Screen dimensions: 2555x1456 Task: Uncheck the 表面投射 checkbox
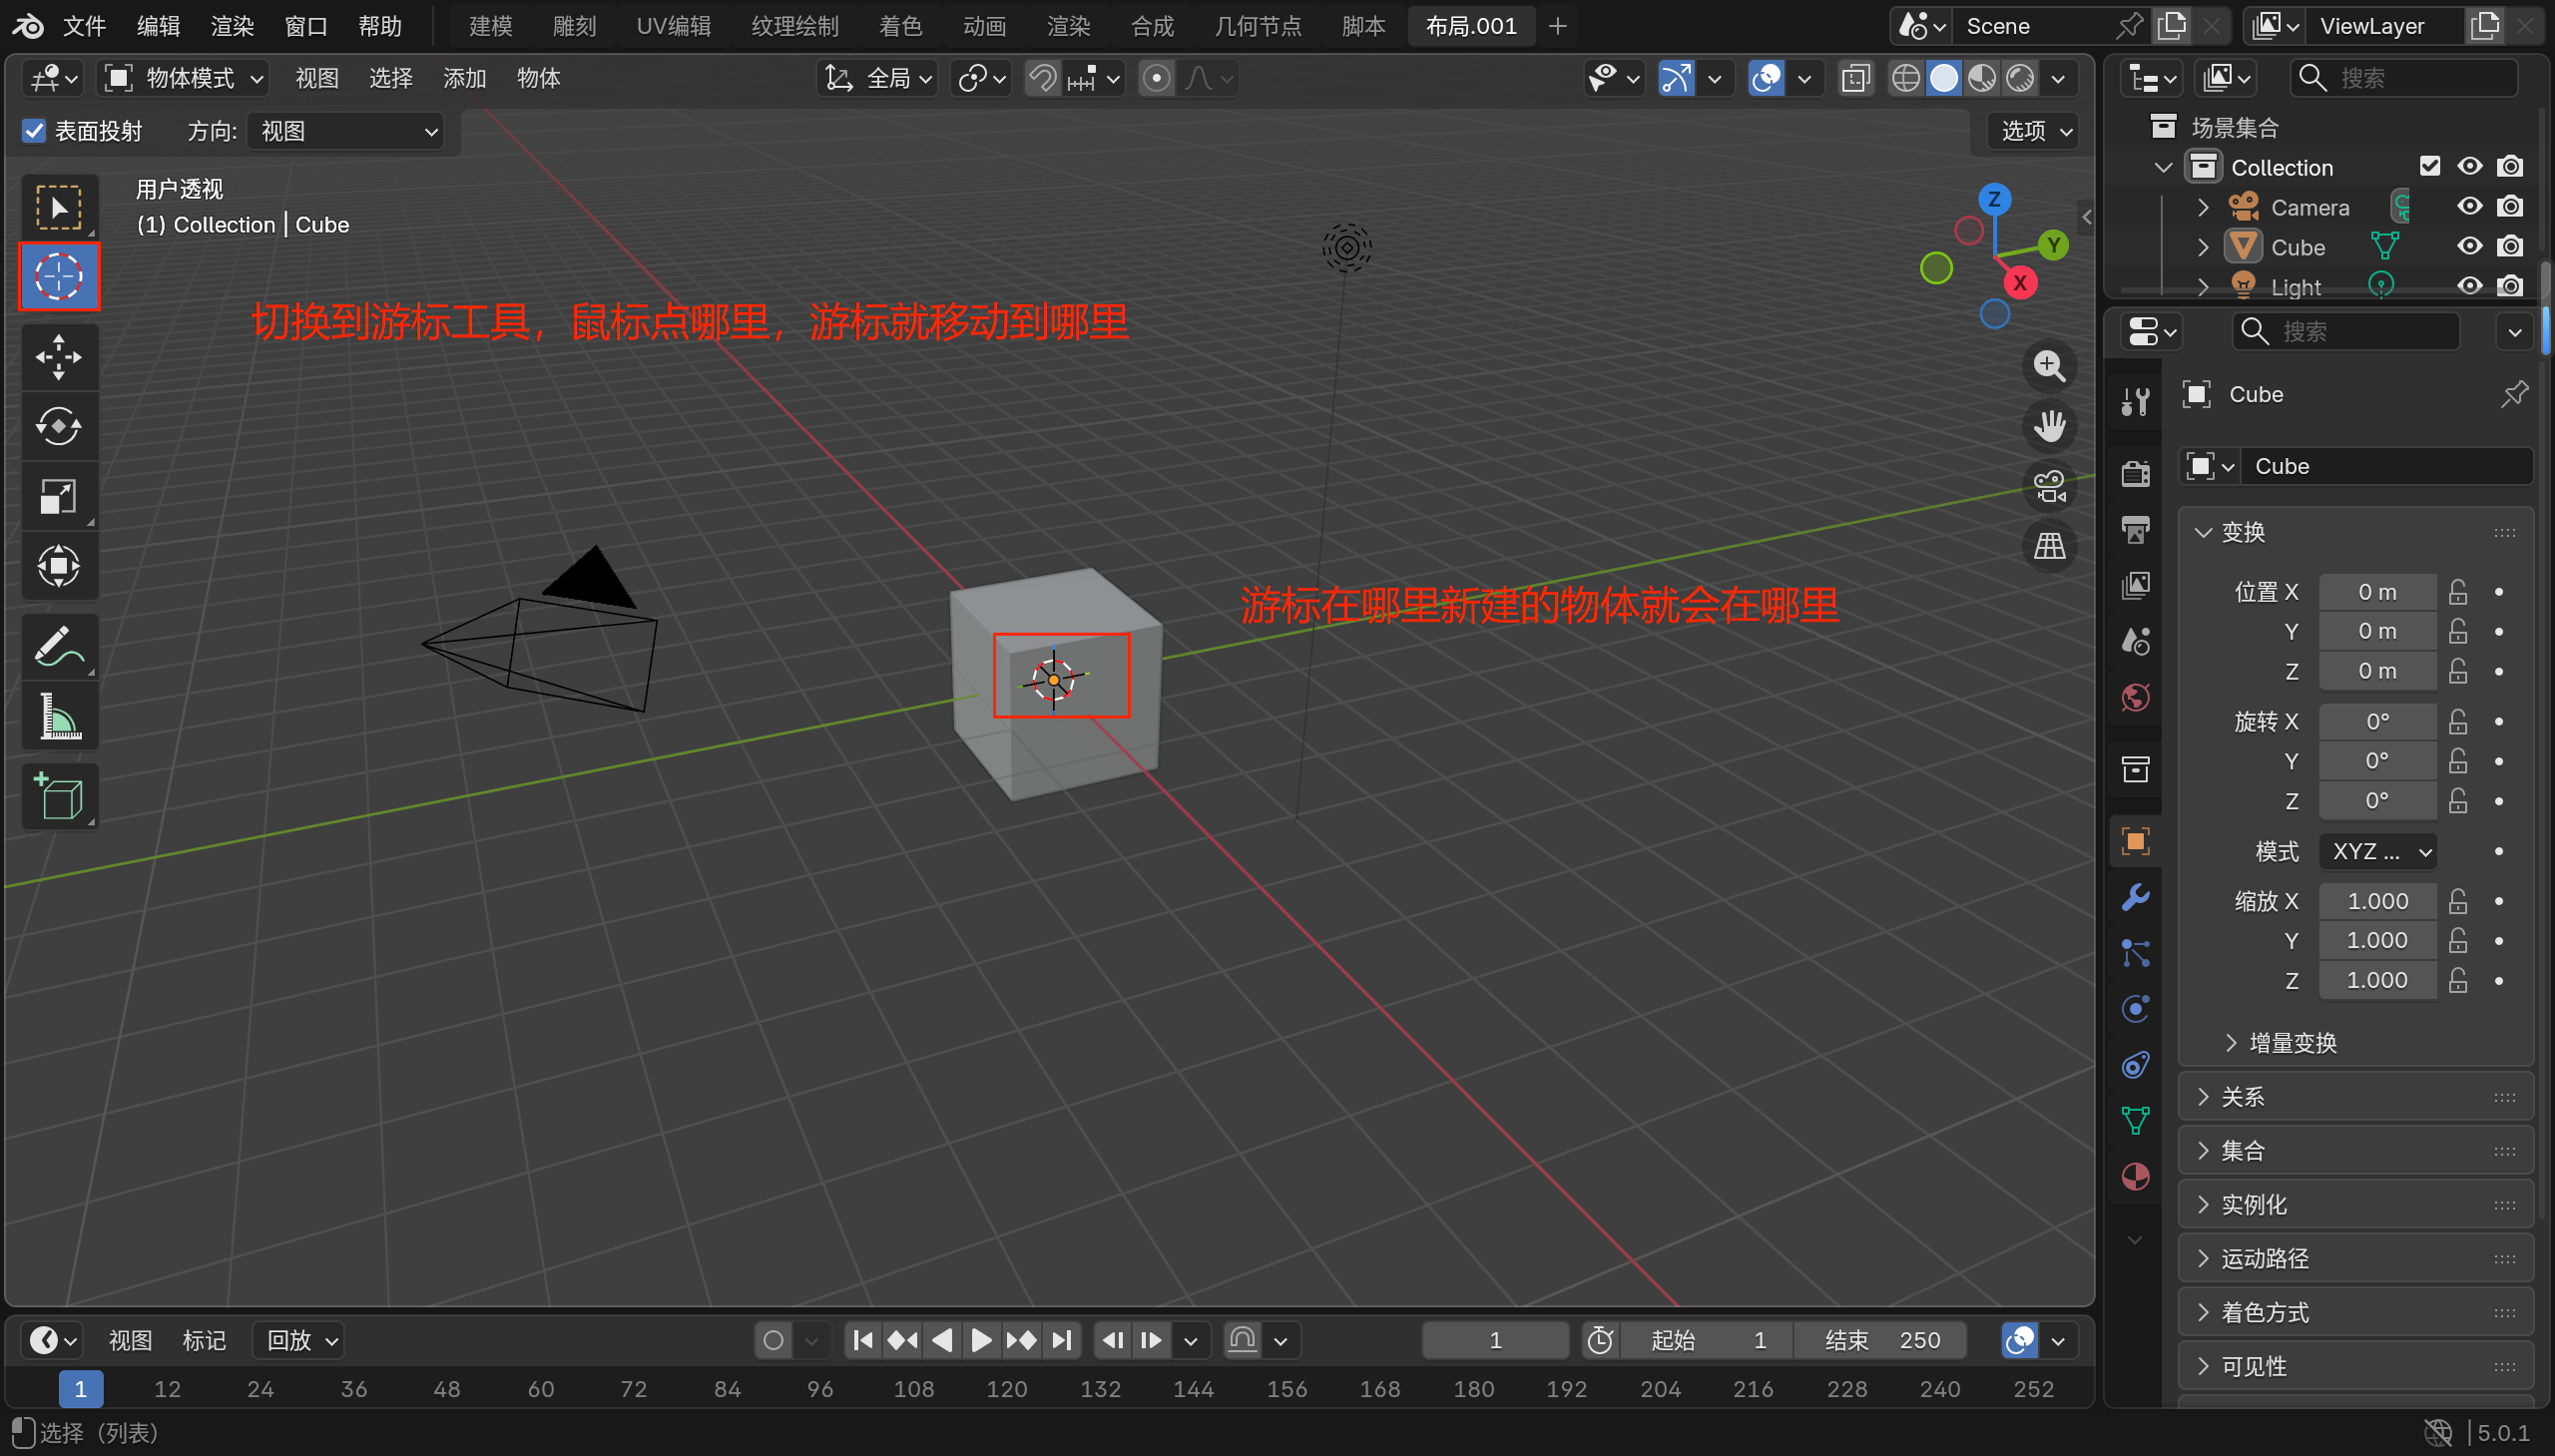click(x=34, y=131)
